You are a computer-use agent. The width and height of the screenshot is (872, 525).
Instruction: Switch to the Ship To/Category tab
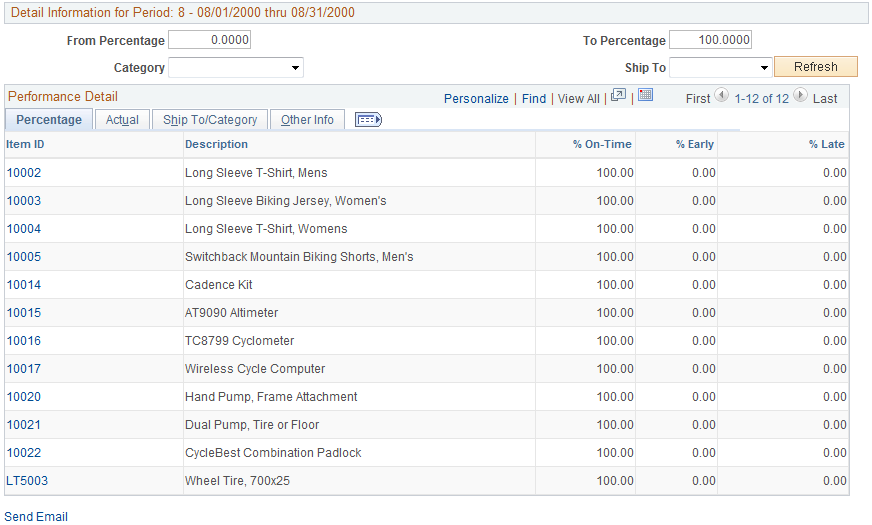[210, 120]
